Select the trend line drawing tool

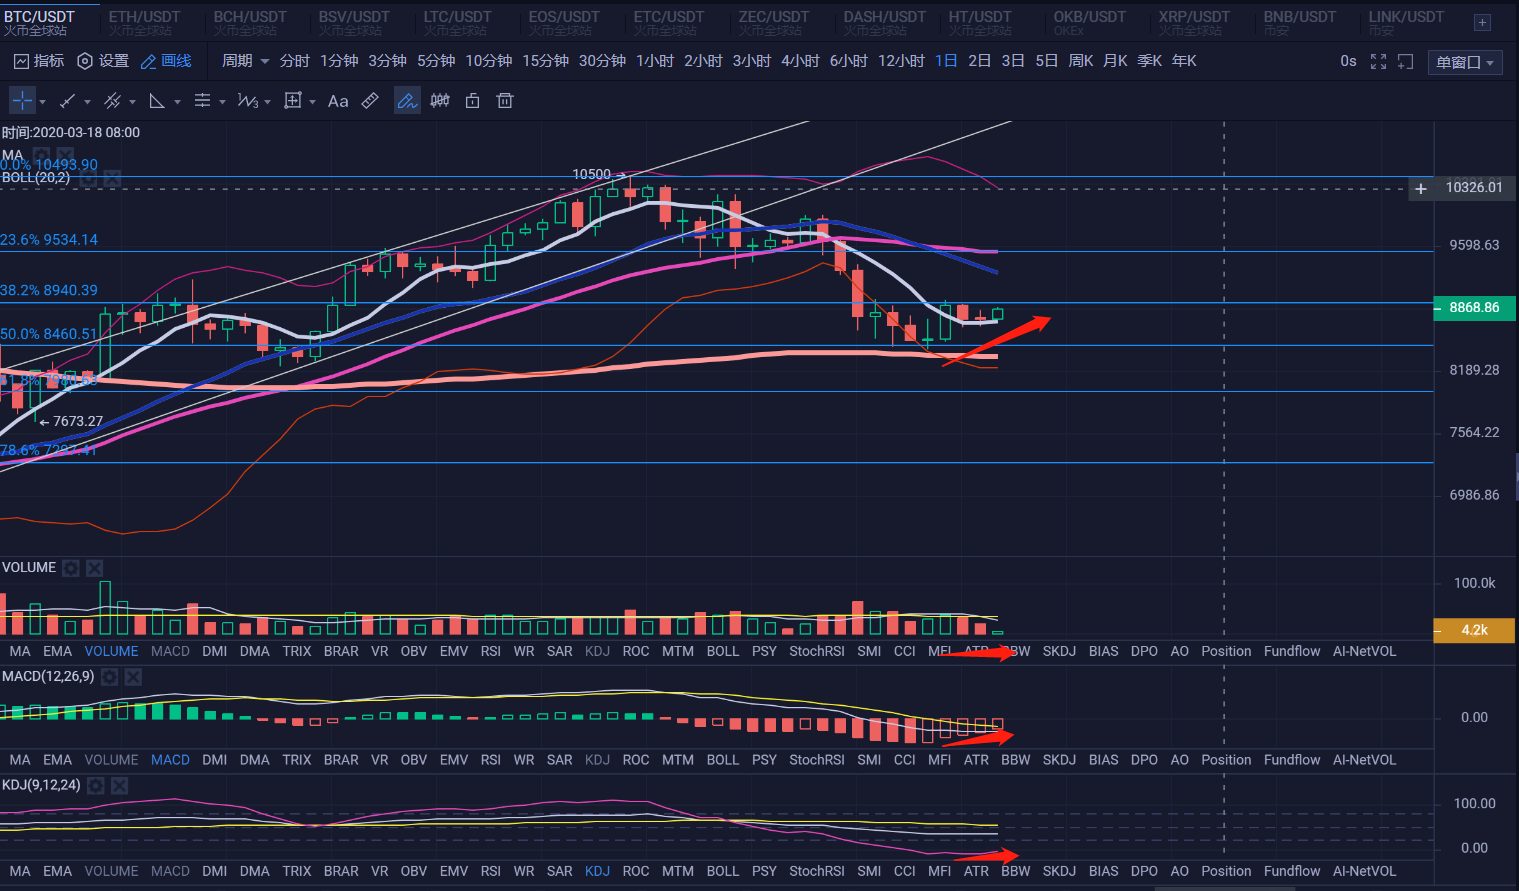[x=67, y=101]
